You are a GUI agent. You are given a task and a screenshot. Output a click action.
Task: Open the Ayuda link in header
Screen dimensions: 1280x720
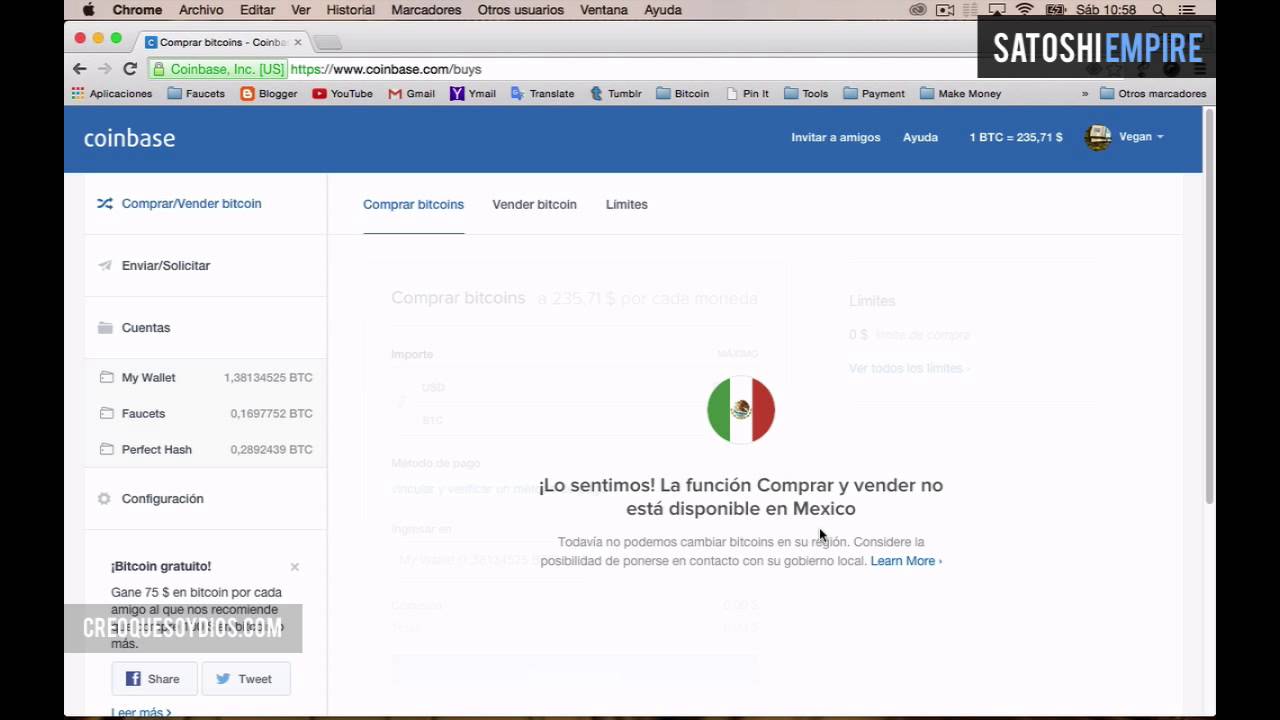point(920,137)
